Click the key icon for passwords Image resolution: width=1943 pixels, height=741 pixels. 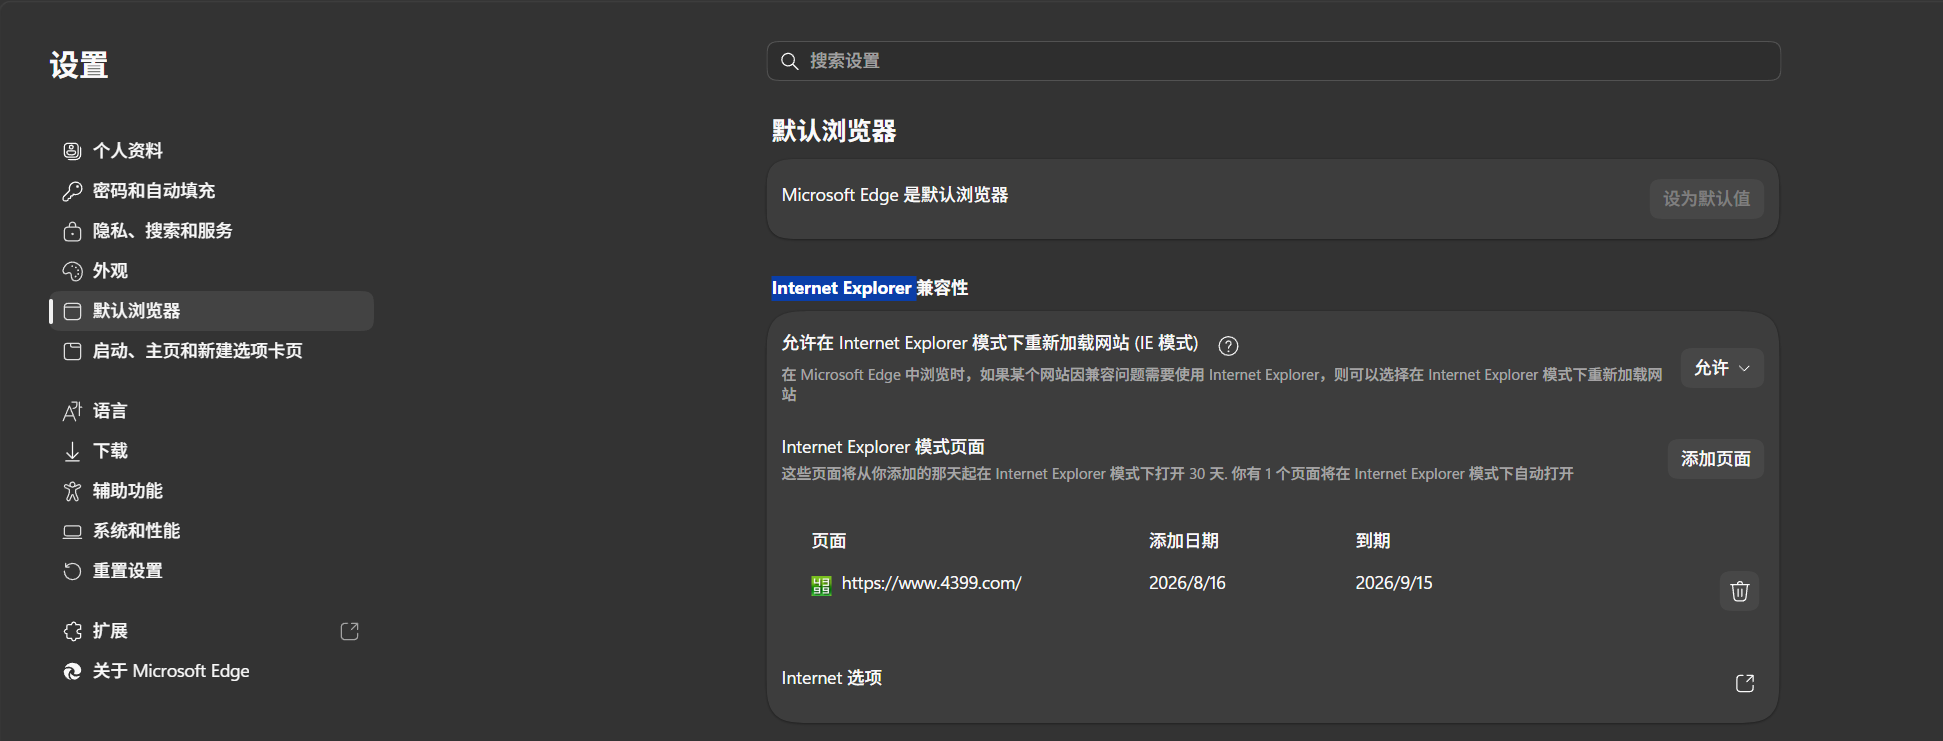point(72,191)
